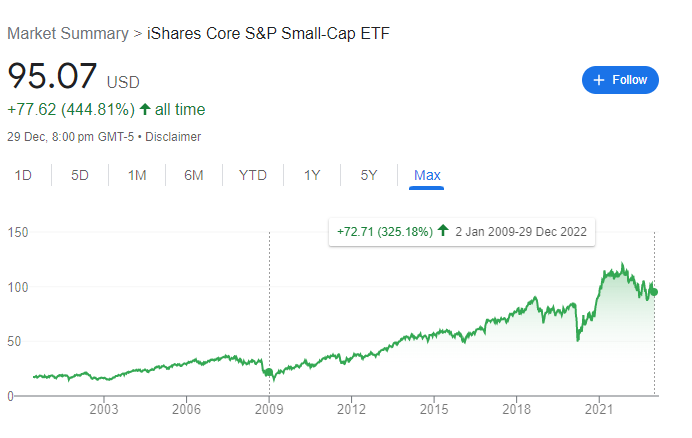
Task: Open the Disclaimer link
Action: [x=174, y=136]
